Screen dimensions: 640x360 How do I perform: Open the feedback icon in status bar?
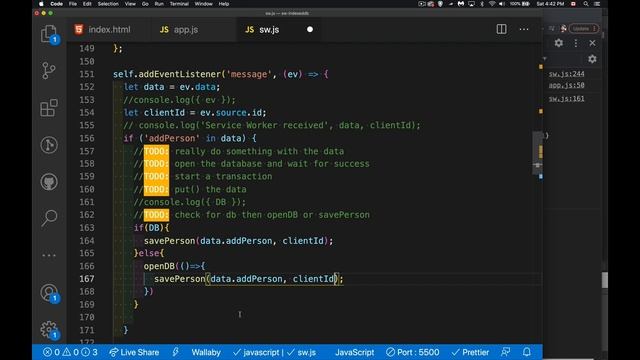(506, 352)
